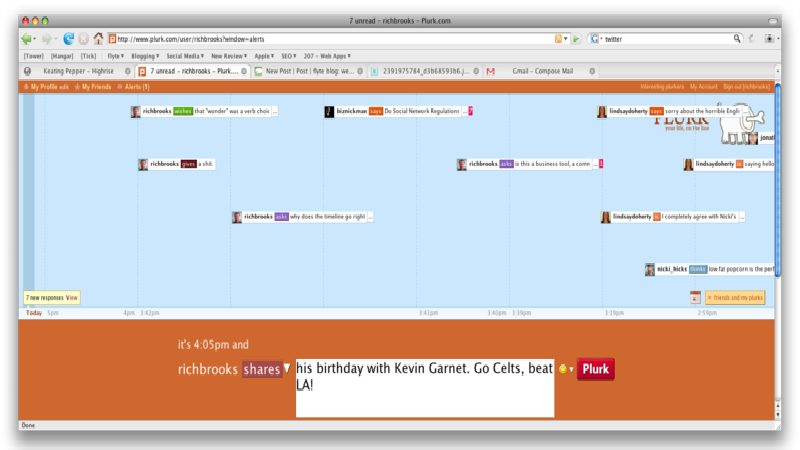Click the red Plurk submit button
This screenshot has height=450, width=800.
(595, 369)
